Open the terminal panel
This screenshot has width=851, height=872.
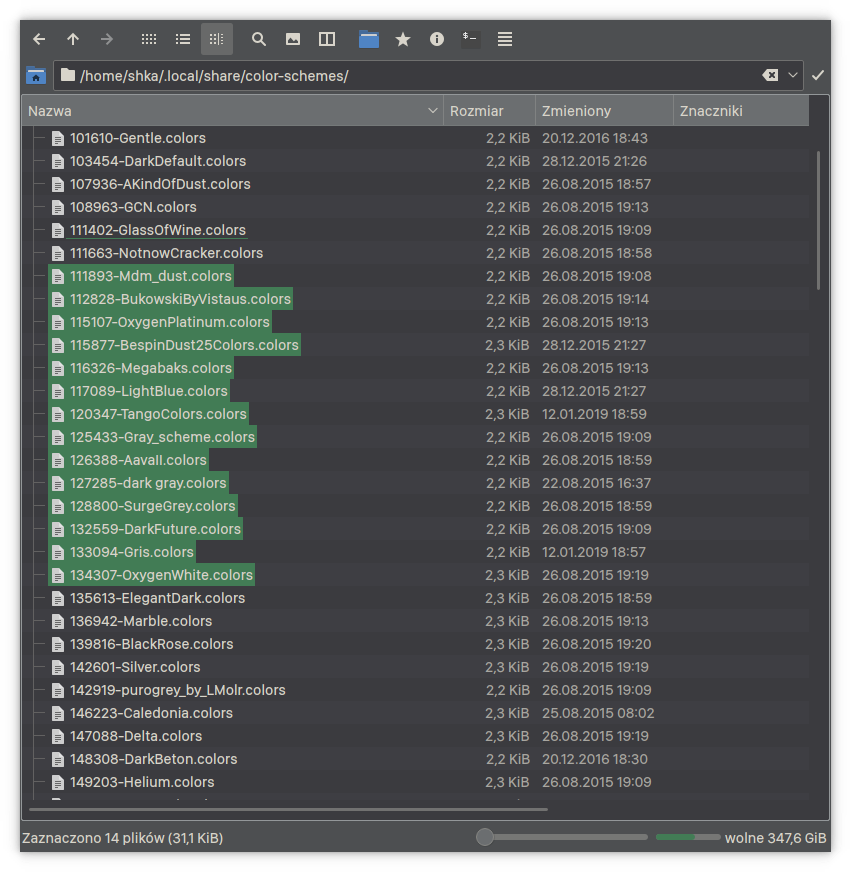pyautogui.click(x=471, y=39)
